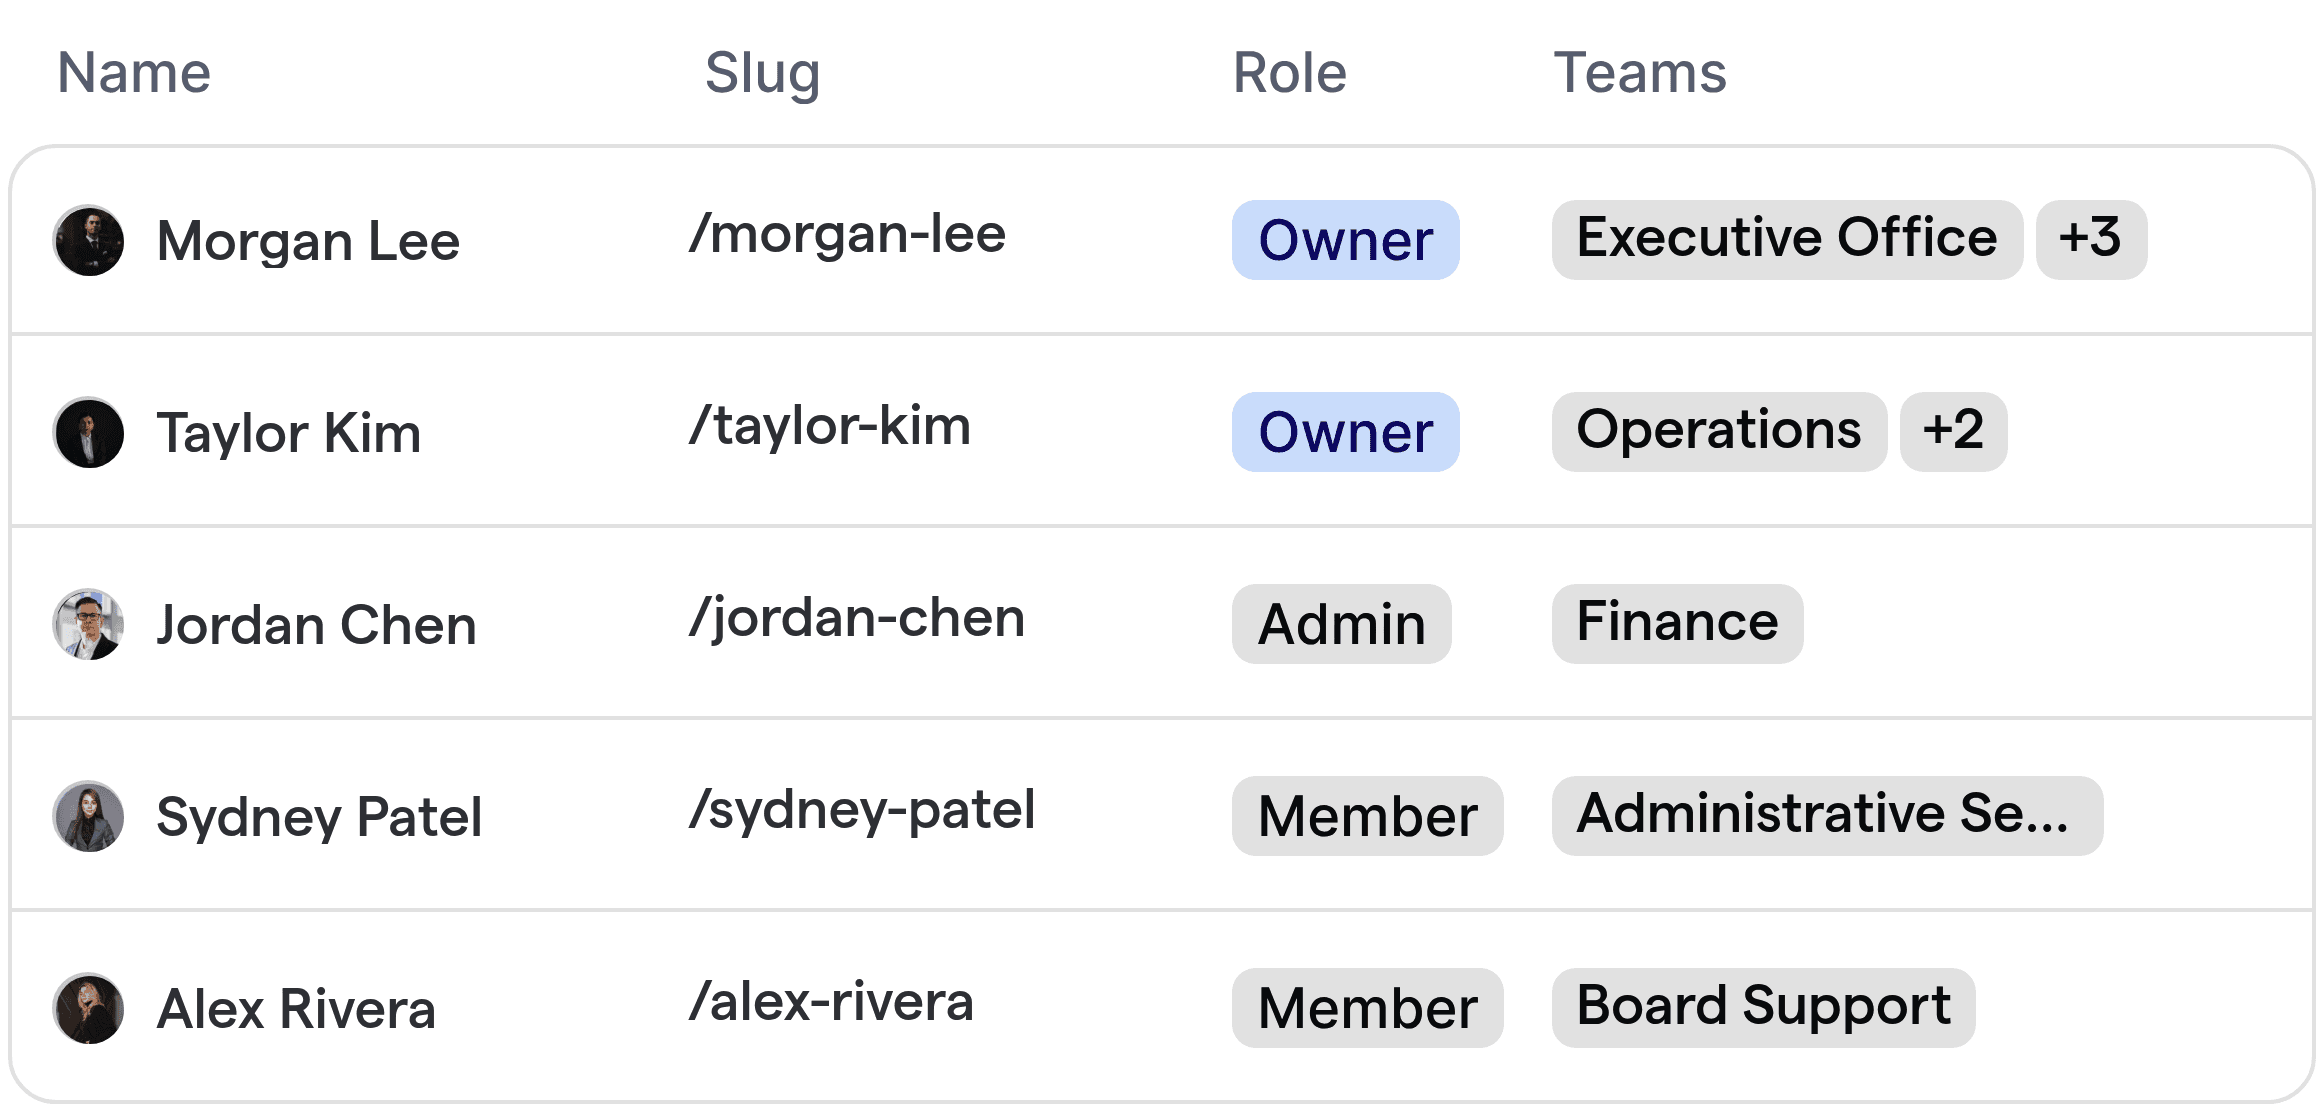2324x1112 pixels.
Task: Expand the +2 teams for Taylor Kim
Action: click(x=1953, y=431)
